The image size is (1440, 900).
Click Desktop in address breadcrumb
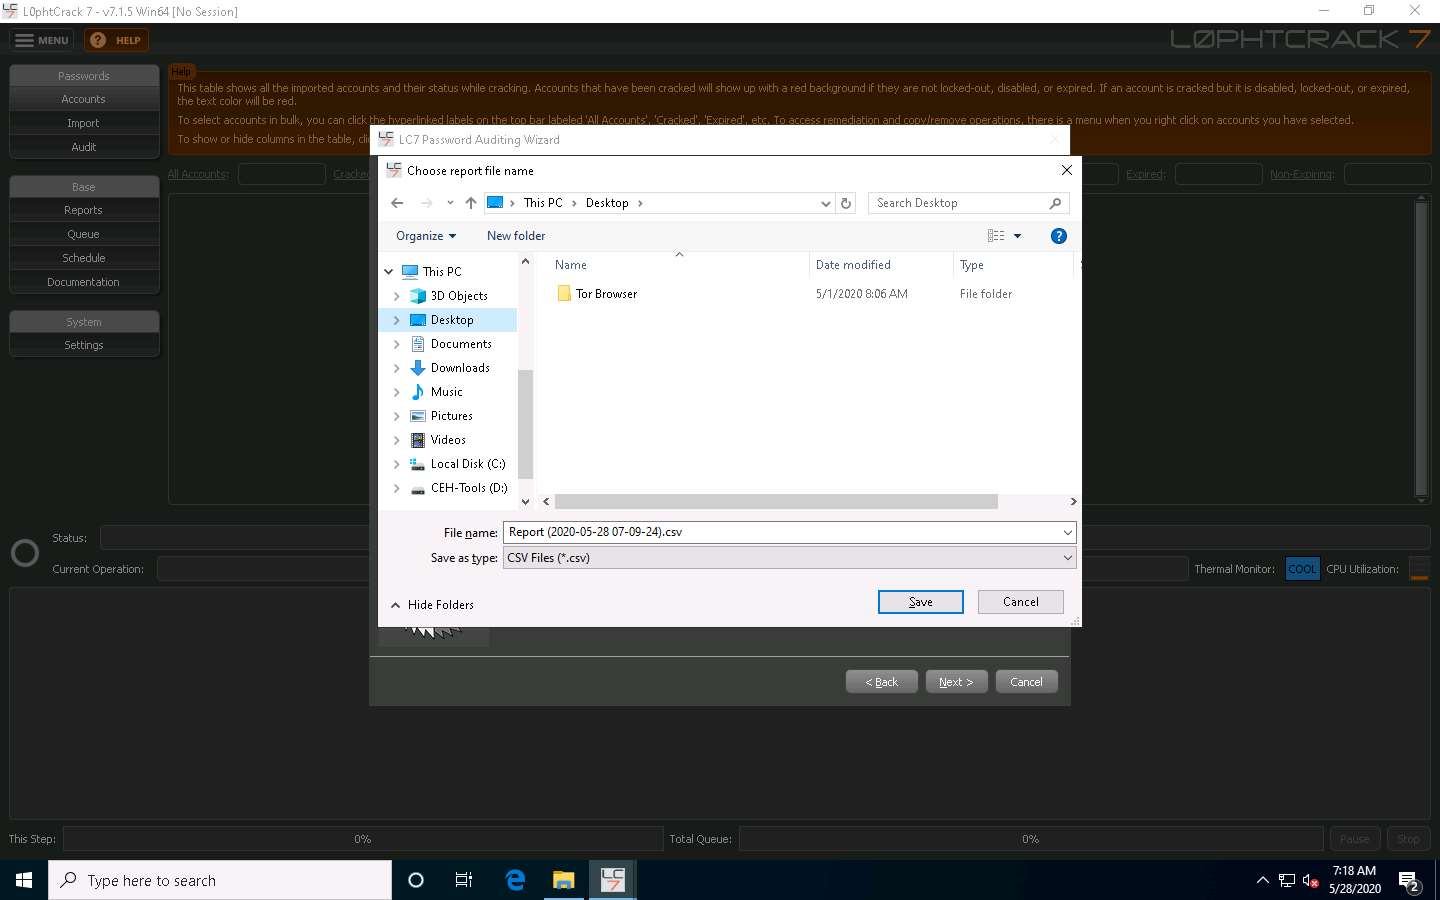tap(607, 203)
